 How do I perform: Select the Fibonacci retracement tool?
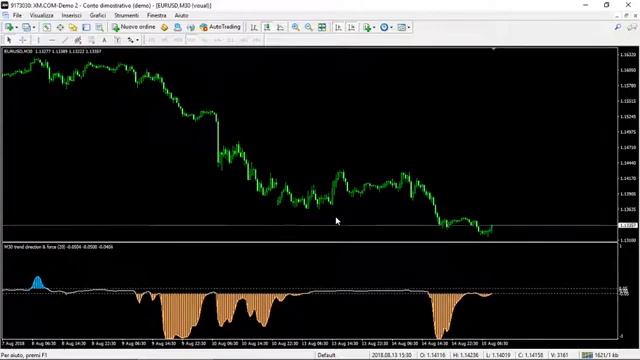coord(91,40)
